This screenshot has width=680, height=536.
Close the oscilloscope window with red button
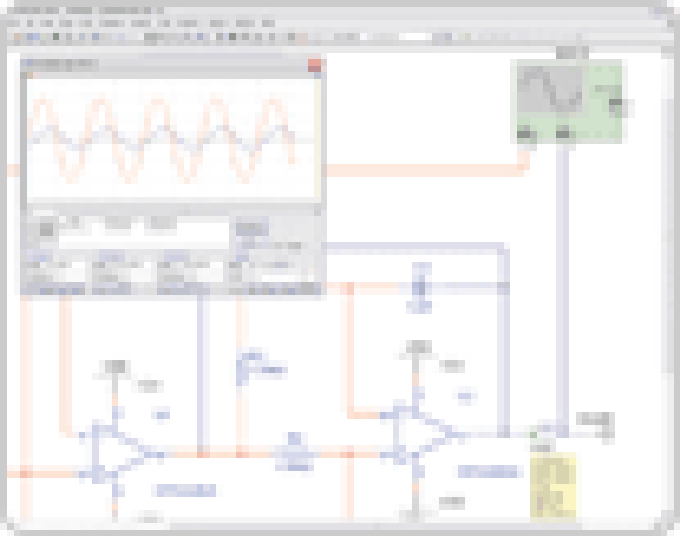[314, 65]
